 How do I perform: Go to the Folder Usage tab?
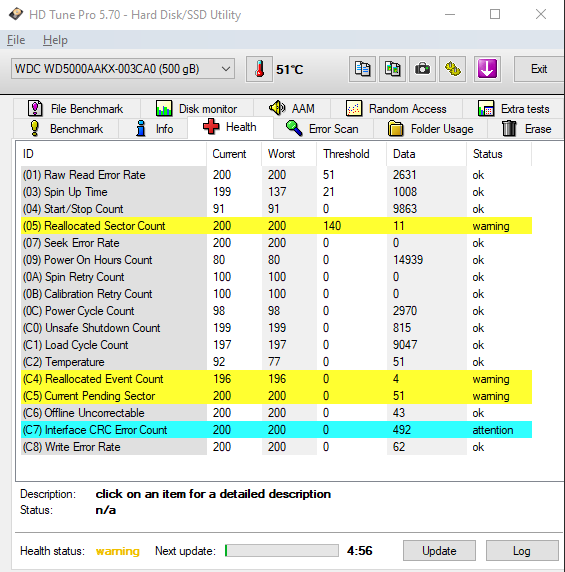(431, 129)
